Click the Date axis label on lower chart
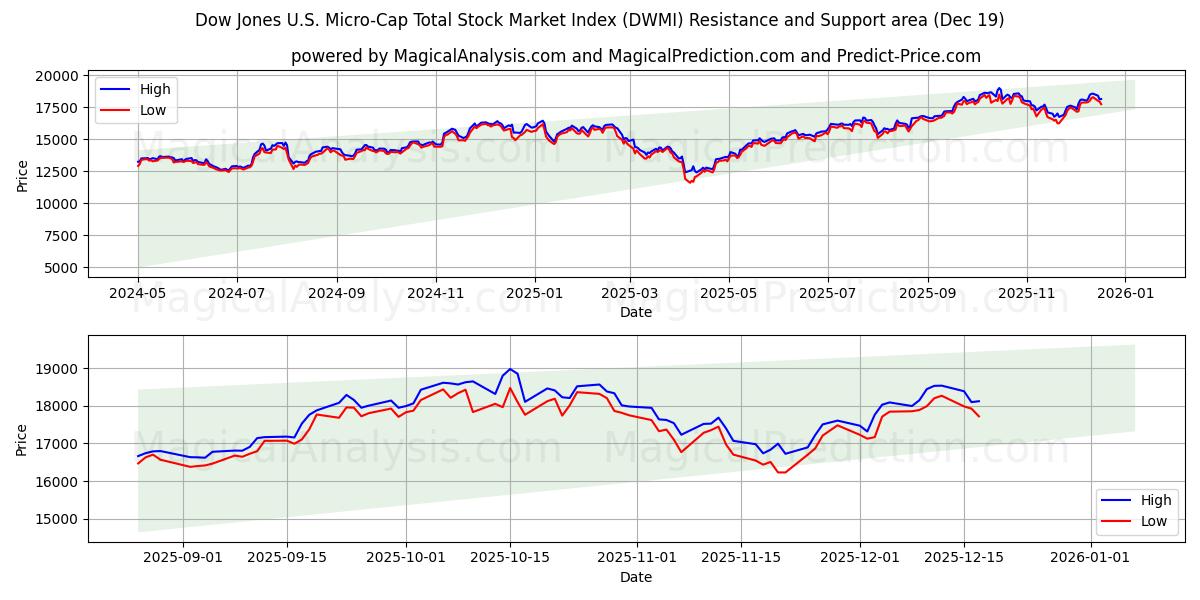 pyautogui.click(x=637, y=576)
